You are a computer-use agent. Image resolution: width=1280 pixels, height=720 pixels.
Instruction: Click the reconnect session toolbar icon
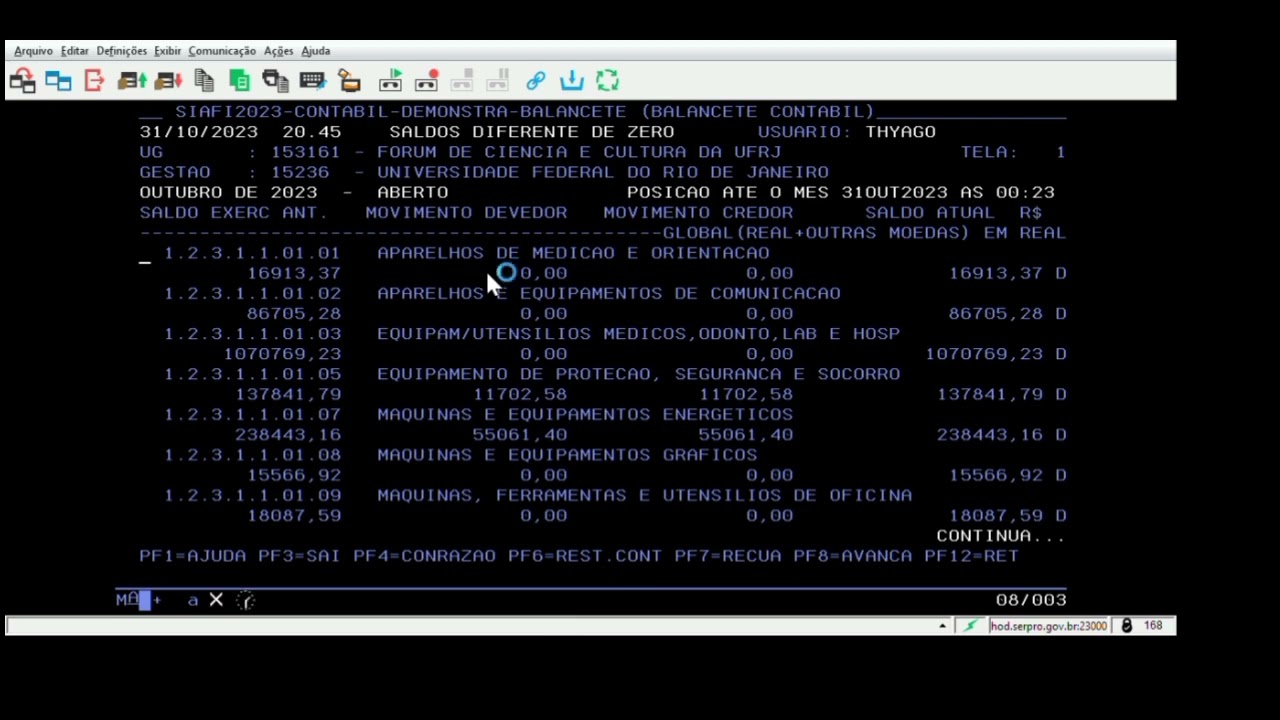pyautogui.click(x=23, y=81)
